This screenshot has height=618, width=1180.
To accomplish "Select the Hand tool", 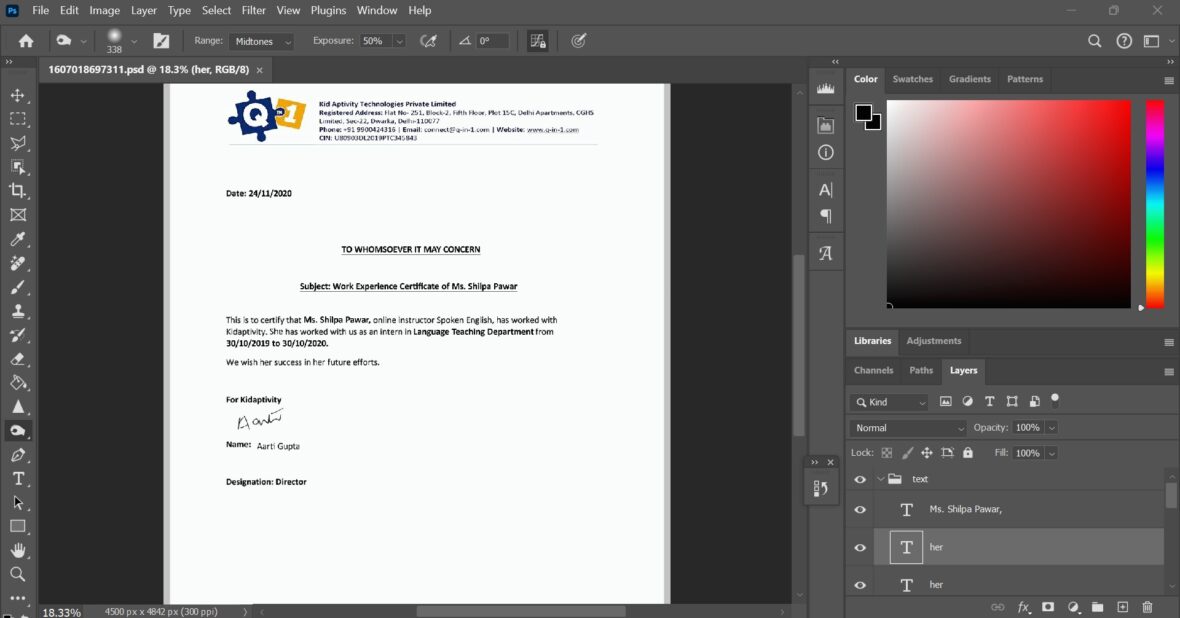I will coord(18,550).
